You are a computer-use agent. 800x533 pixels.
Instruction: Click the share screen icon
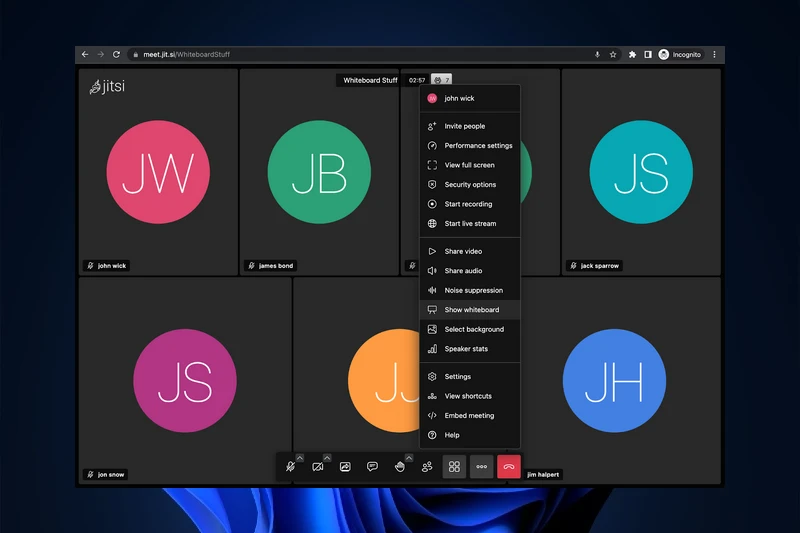(345, 467)
